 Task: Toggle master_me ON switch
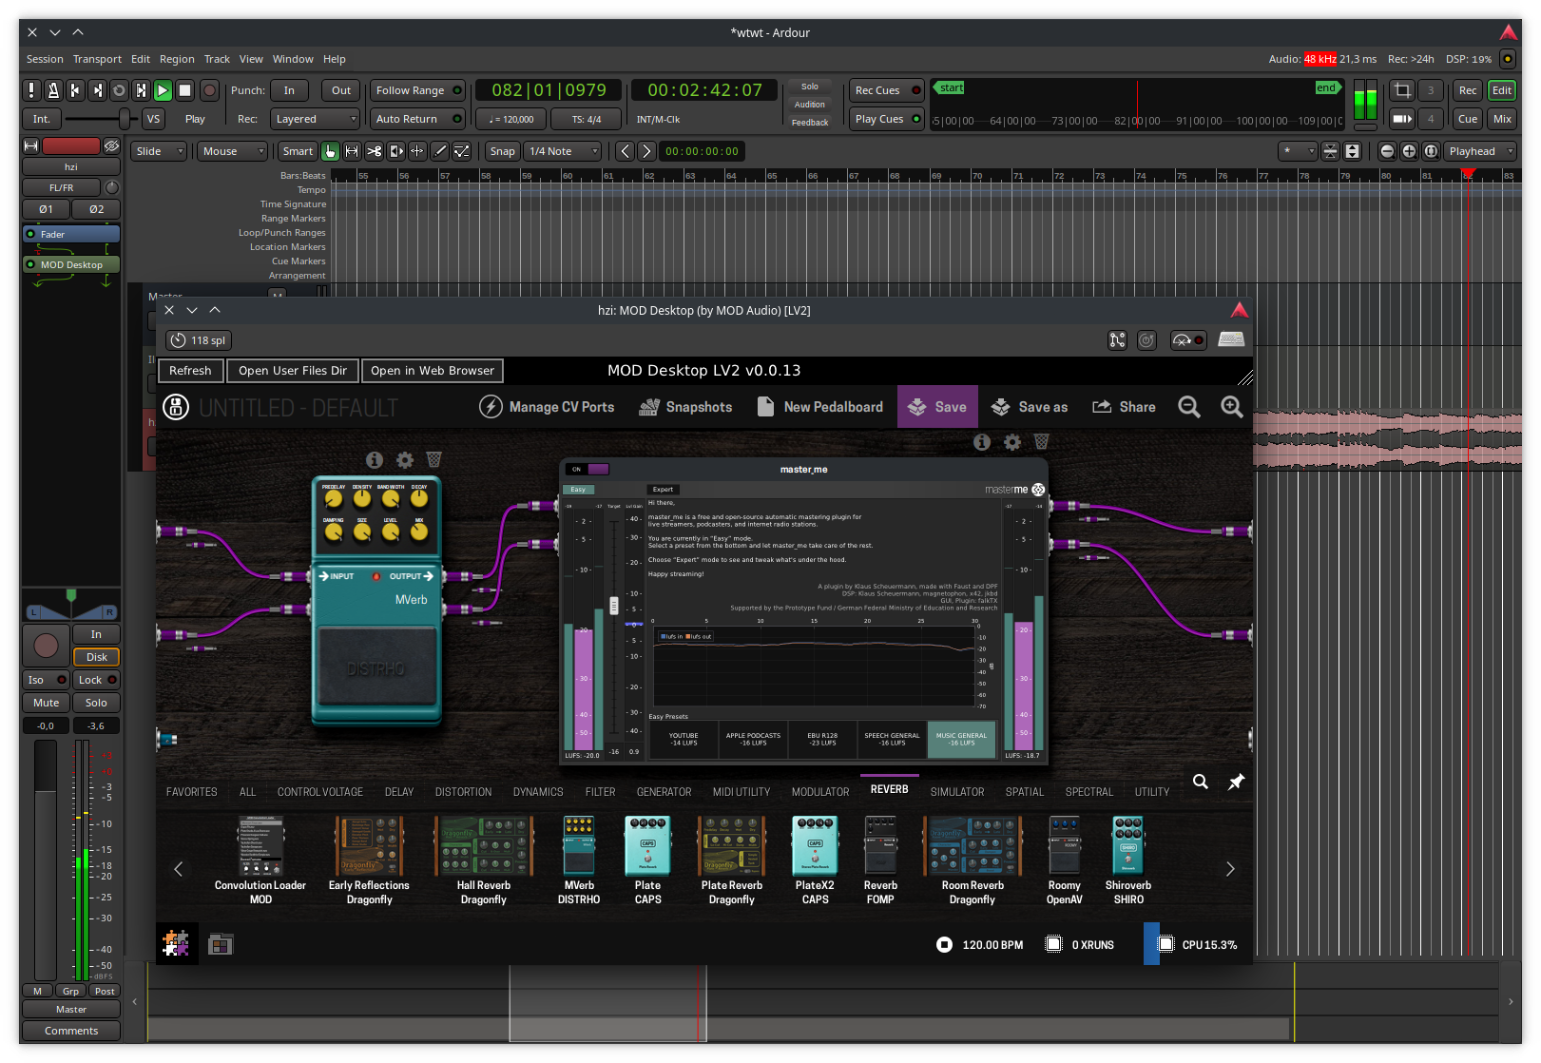[x=587, y=469]
